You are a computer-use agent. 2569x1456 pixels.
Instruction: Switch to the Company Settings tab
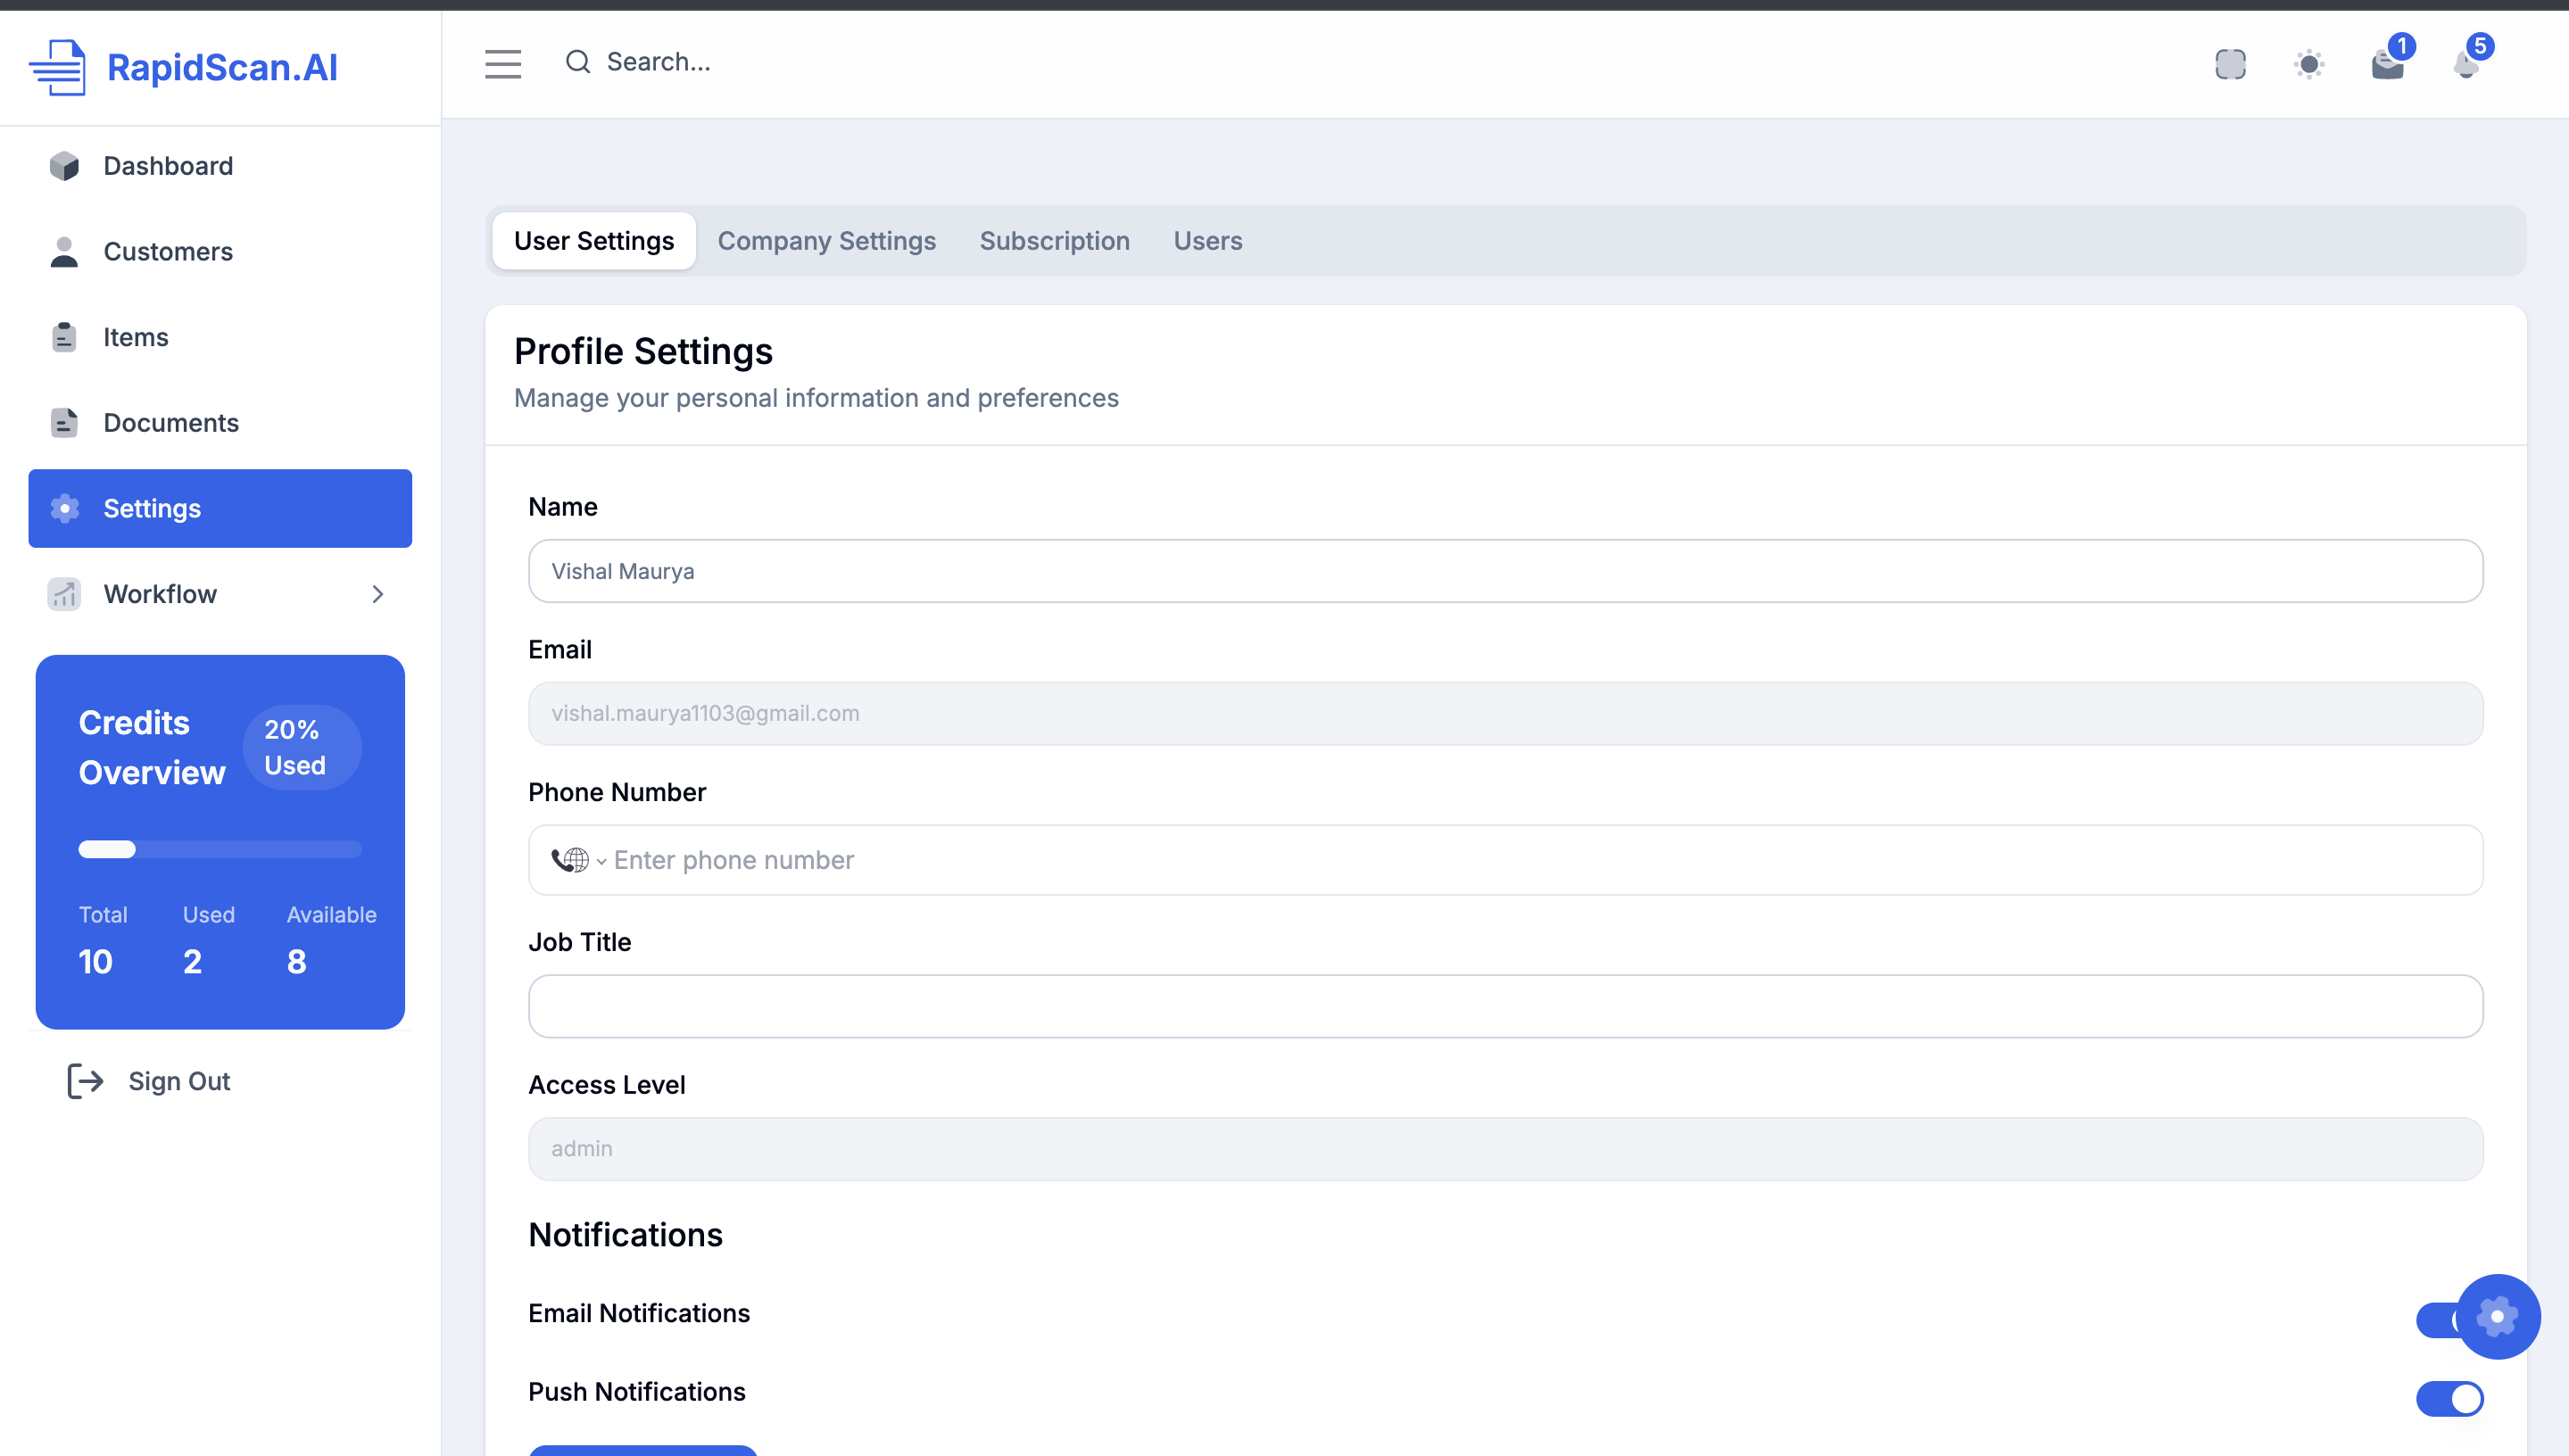826,241
